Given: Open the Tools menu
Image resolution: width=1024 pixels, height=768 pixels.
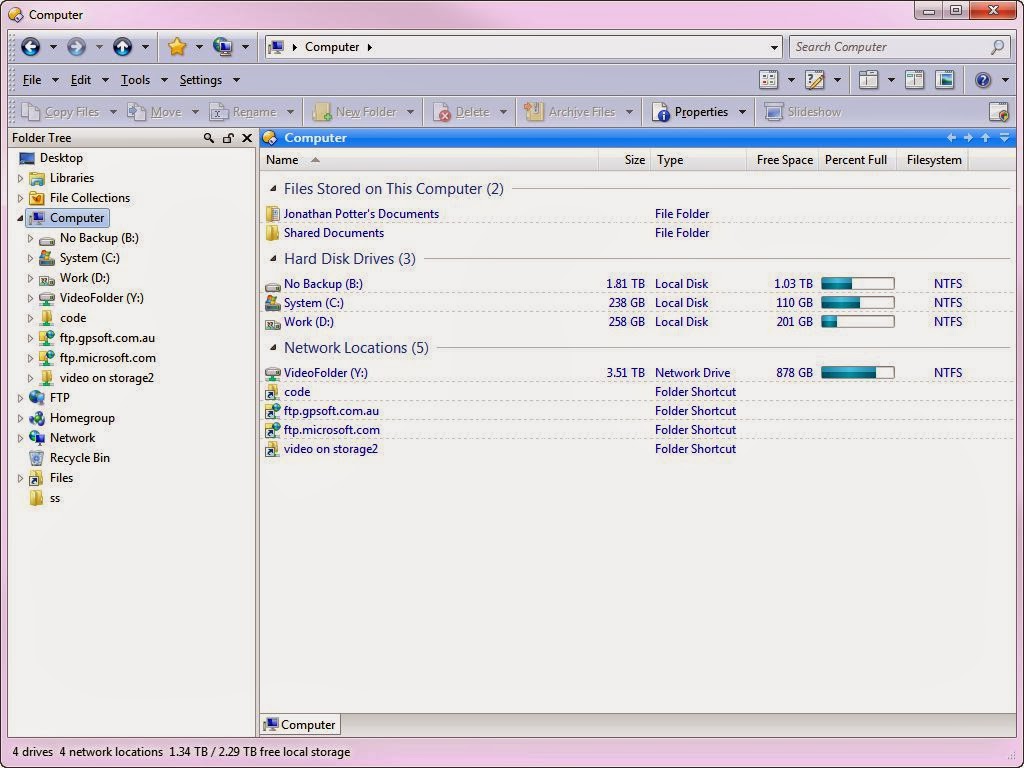Looking at the screenshot, I should pos(135,80).
